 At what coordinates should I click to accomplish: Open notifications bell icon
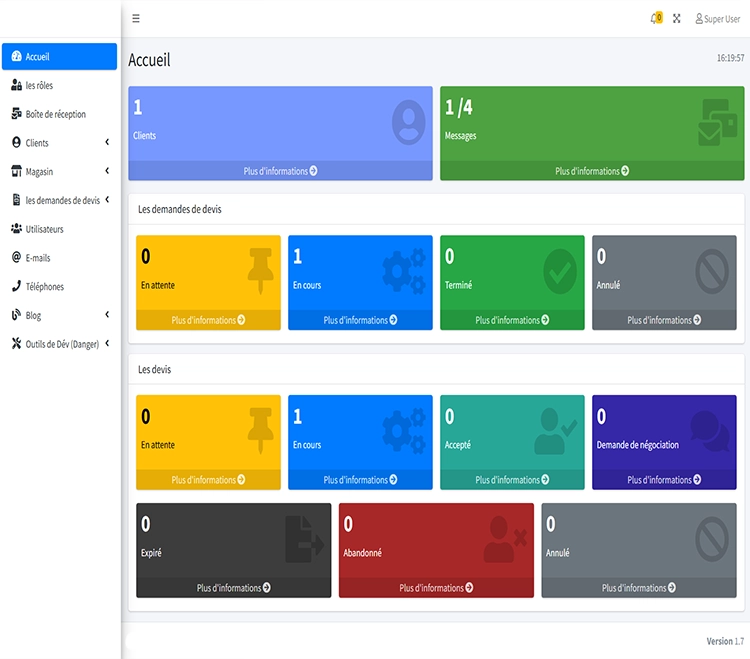[656, 18]
